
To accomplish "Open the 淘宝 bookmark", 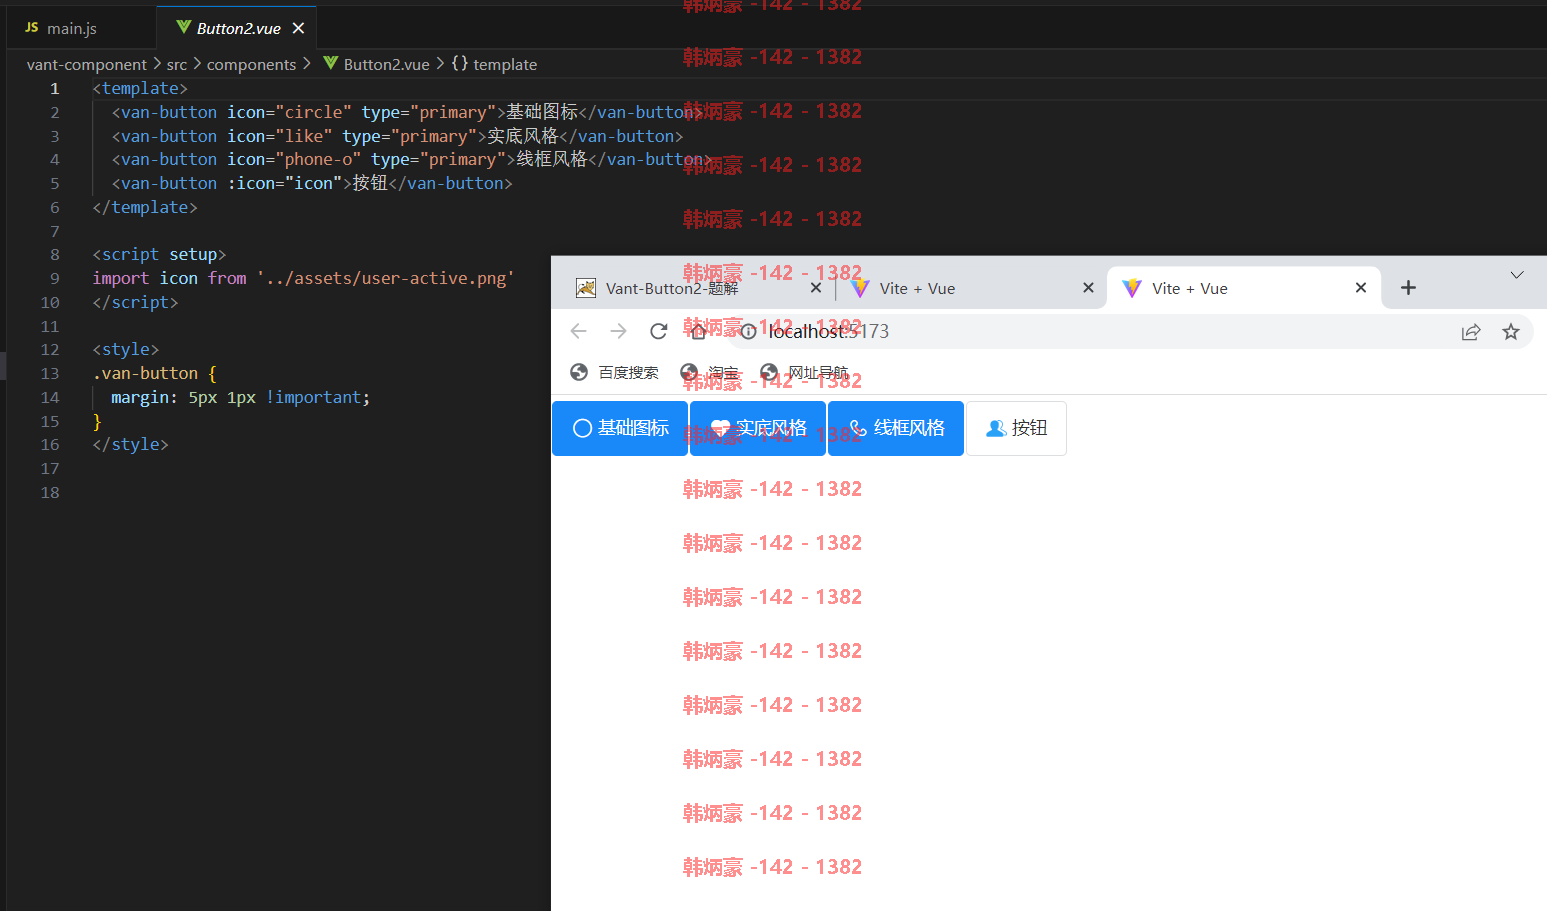I will pos(709,372).
